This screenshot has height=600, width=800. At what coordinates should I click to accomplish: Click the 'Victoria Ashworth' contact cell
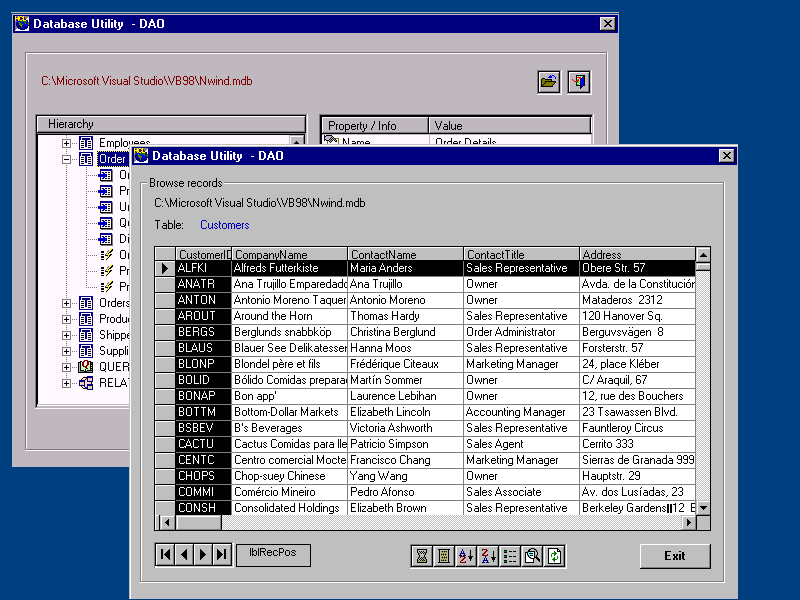click(x=406, y=428)
